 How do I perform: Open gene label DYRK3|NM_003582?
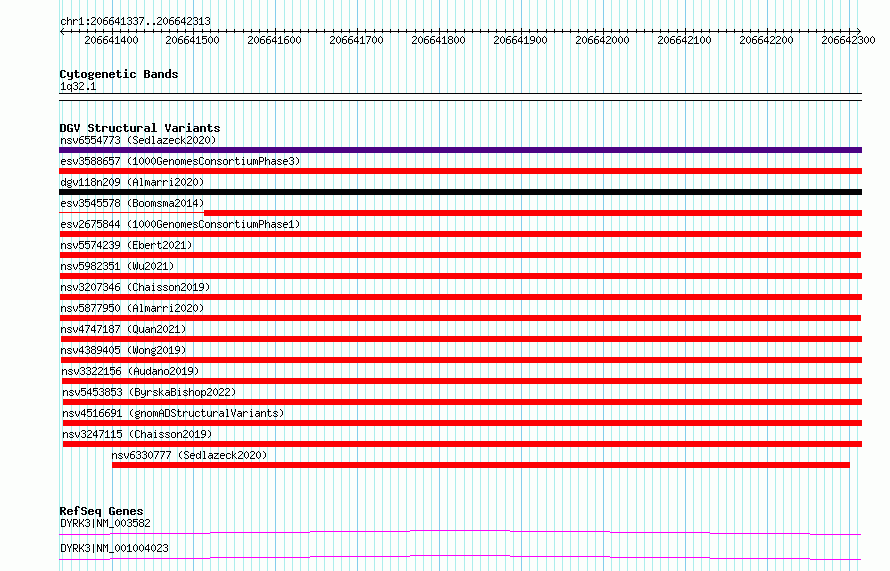(106, 523)
